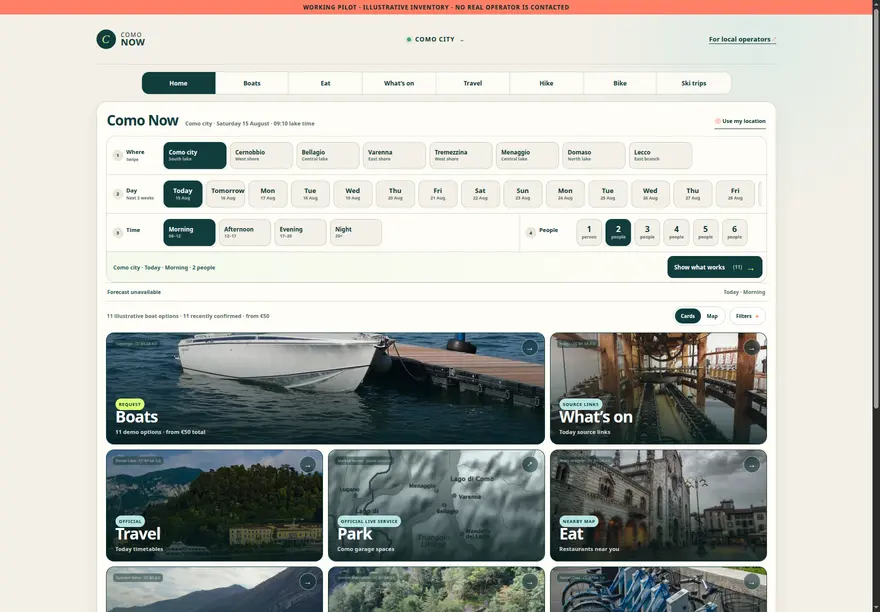Click the Use my location target icon

click(x=717, y=121)
